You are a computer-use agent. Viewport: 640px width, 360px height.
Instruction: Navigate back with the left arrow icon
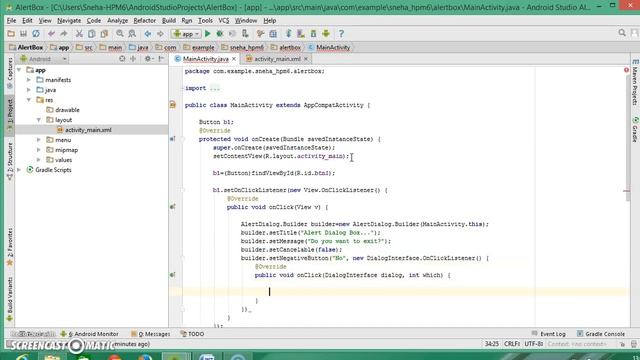(x=147, y=34)
